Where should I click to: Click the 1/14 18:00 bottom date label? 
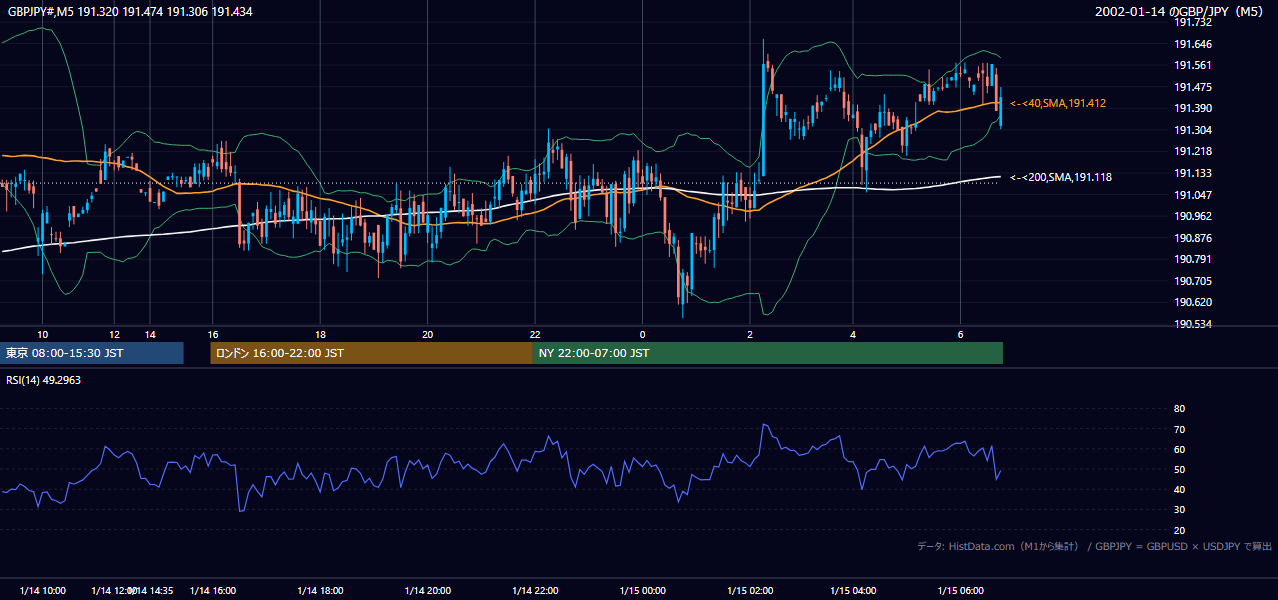click(x=320, y=591)
